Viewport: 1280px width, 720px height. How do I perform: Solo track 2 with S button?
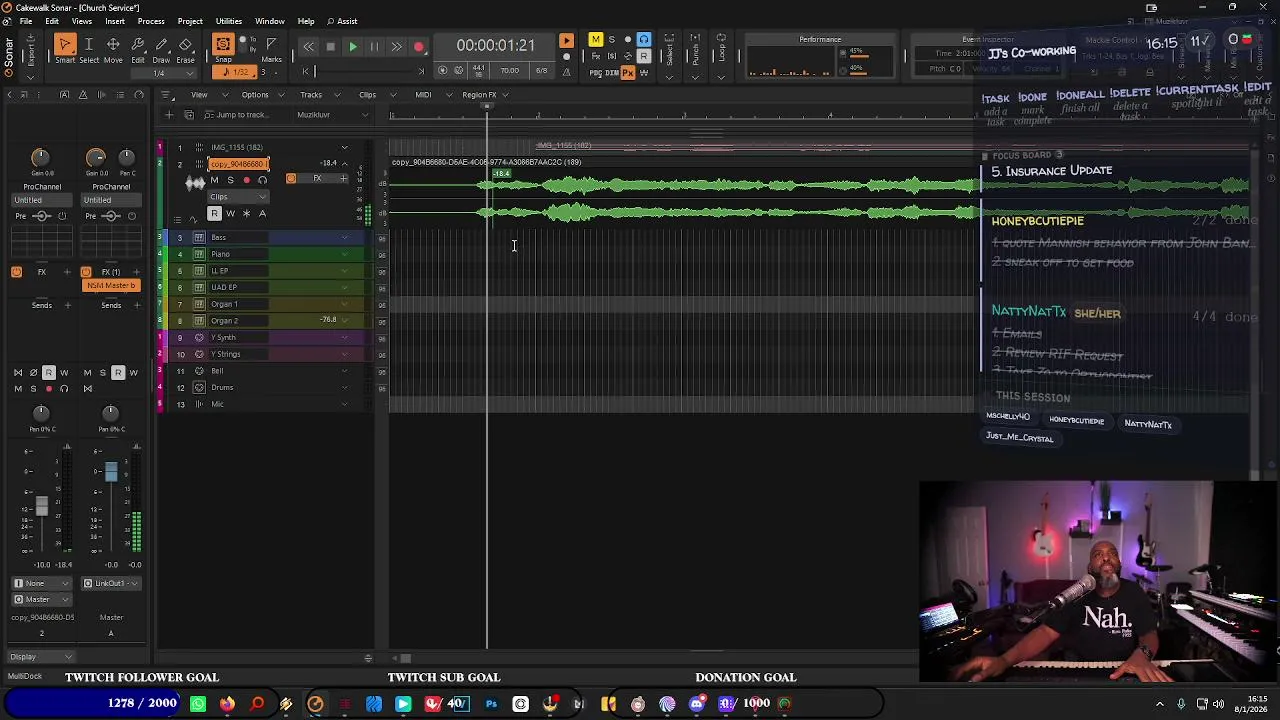pos(230,180)
